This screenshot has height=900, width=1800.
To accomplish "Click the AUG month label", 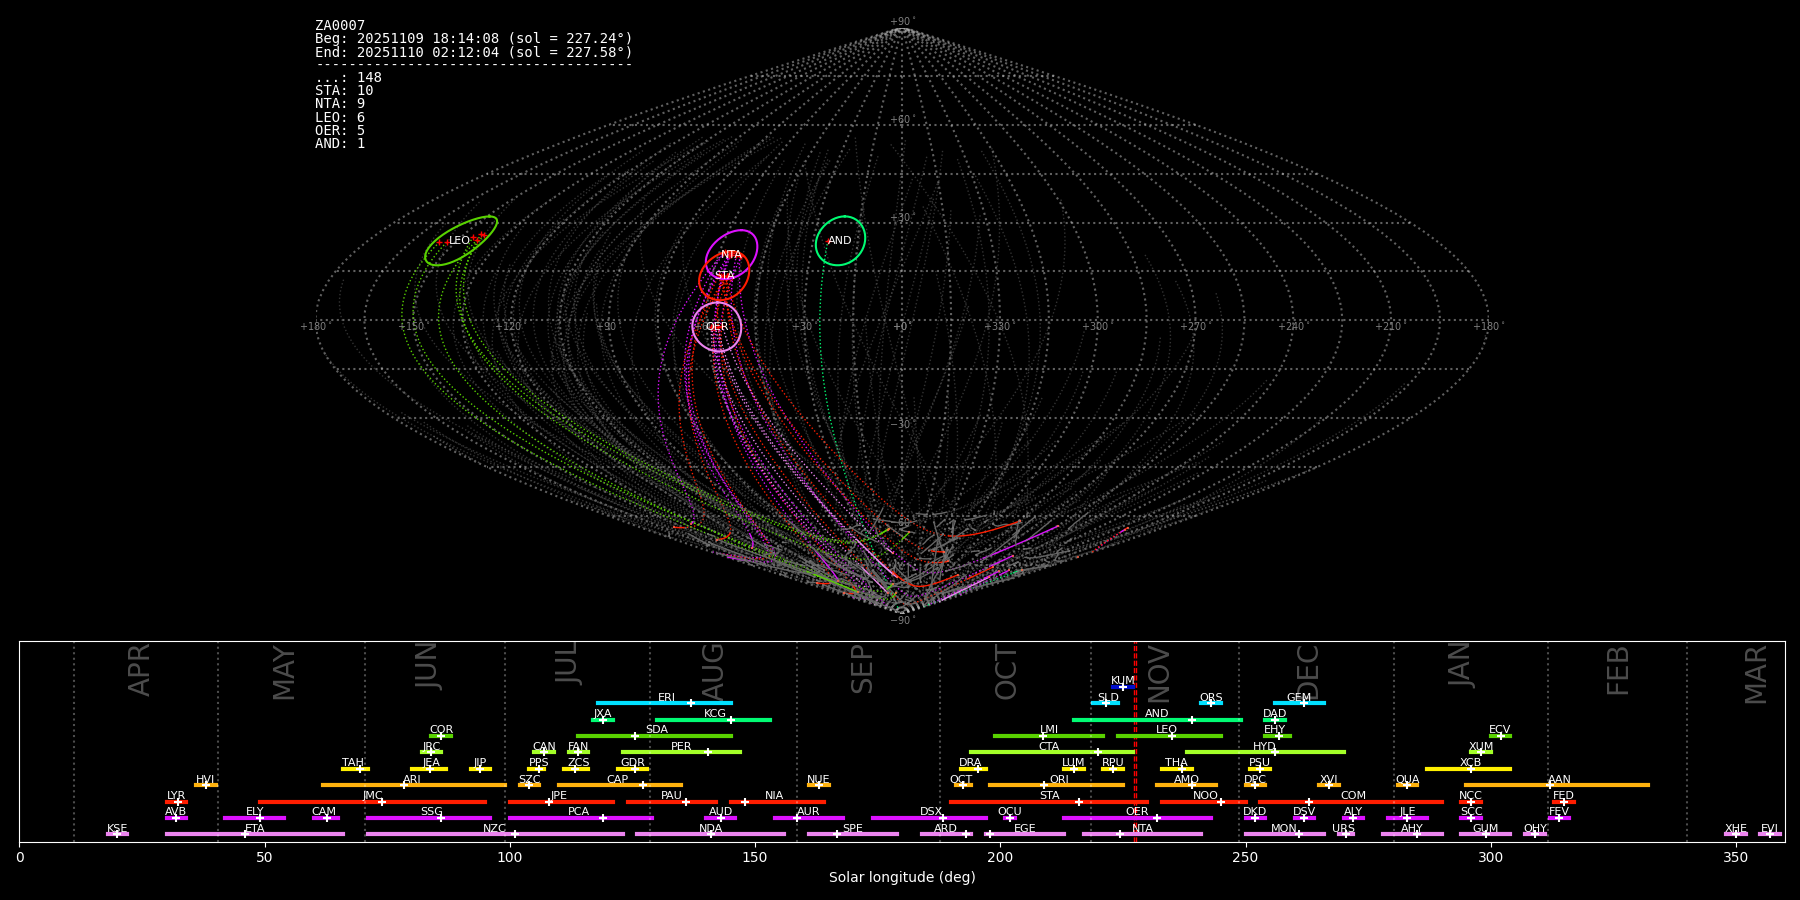I will tap(713, 672).
